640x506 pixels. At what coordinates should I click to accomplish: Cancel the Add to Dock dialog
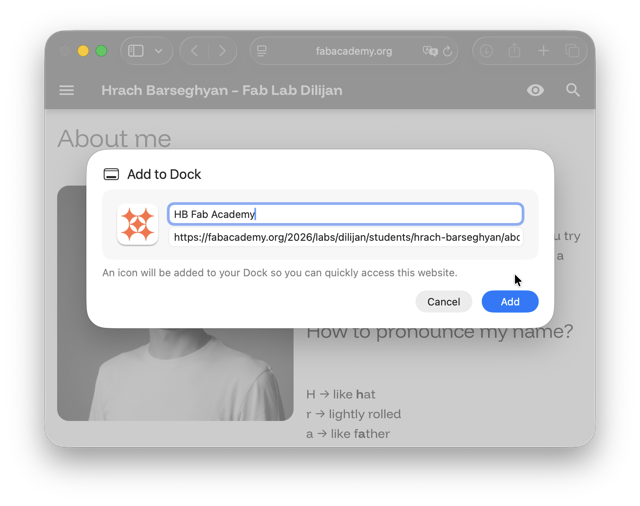(x=444, y=302)
